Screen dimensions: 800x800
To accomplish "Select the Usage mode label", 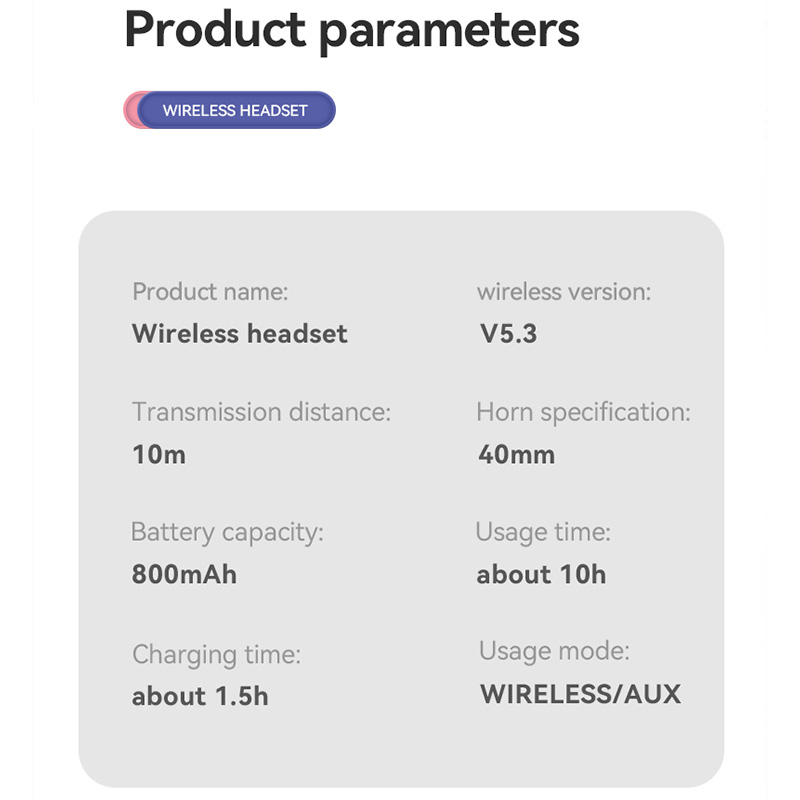I will tap(554, 652).
